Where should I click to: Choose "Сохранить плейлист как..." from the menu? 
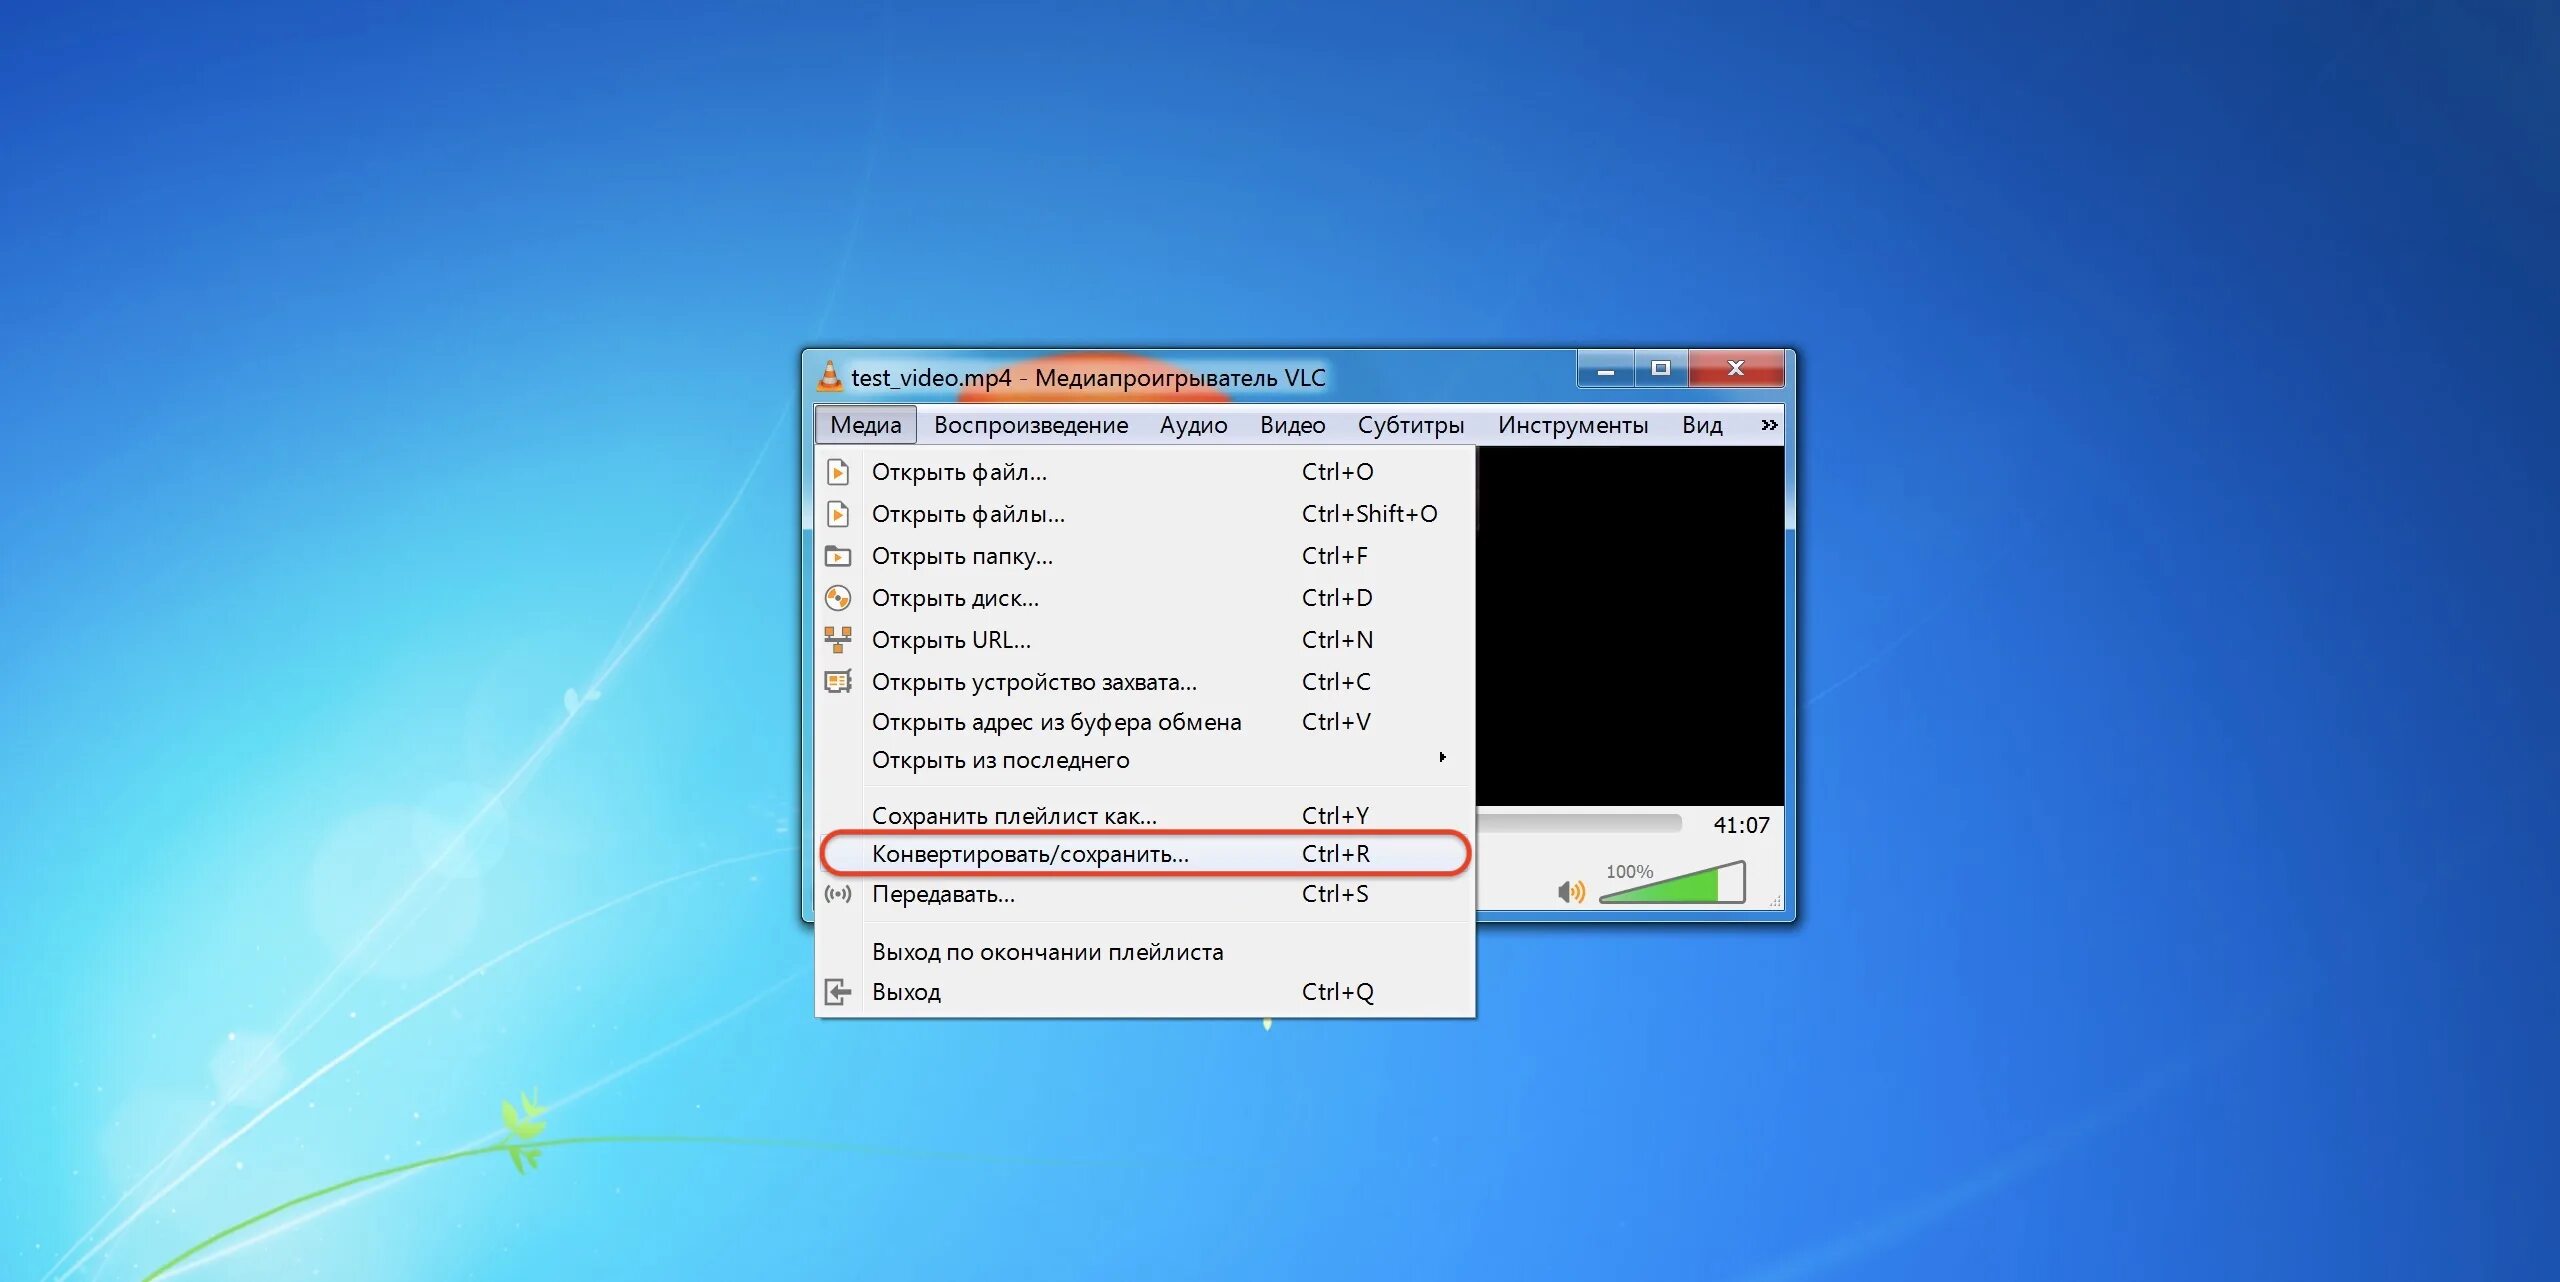click(1014, 816)
